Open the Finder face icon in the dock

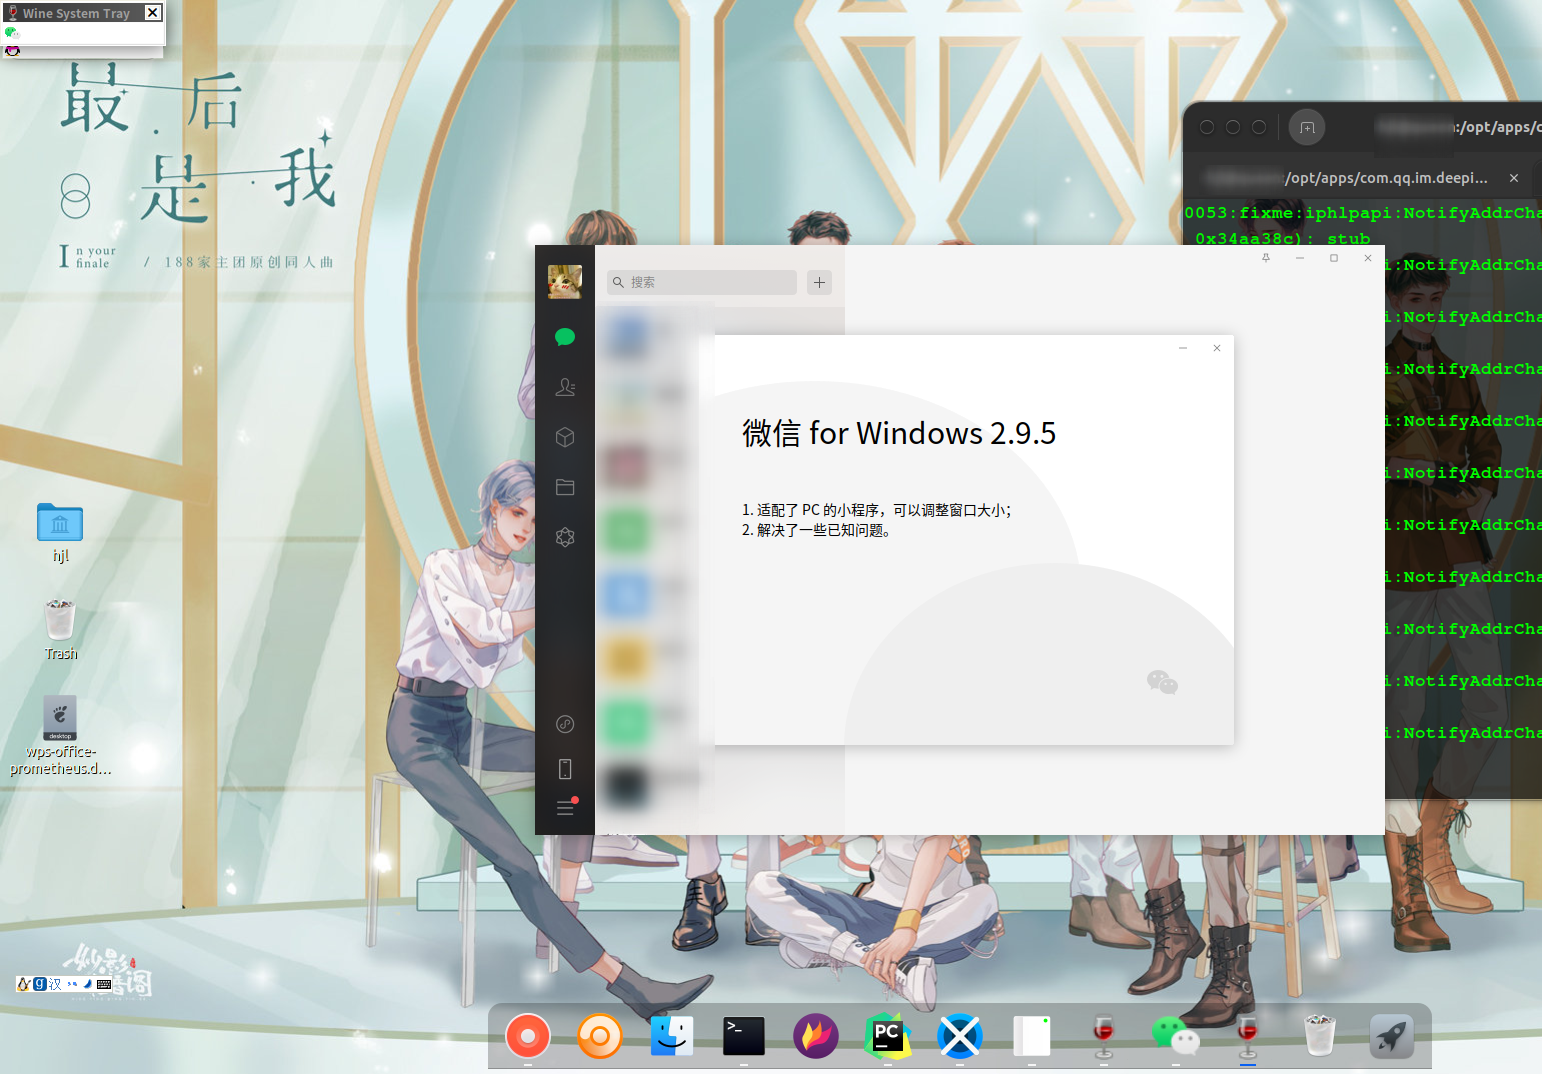tap(672, 1036)
